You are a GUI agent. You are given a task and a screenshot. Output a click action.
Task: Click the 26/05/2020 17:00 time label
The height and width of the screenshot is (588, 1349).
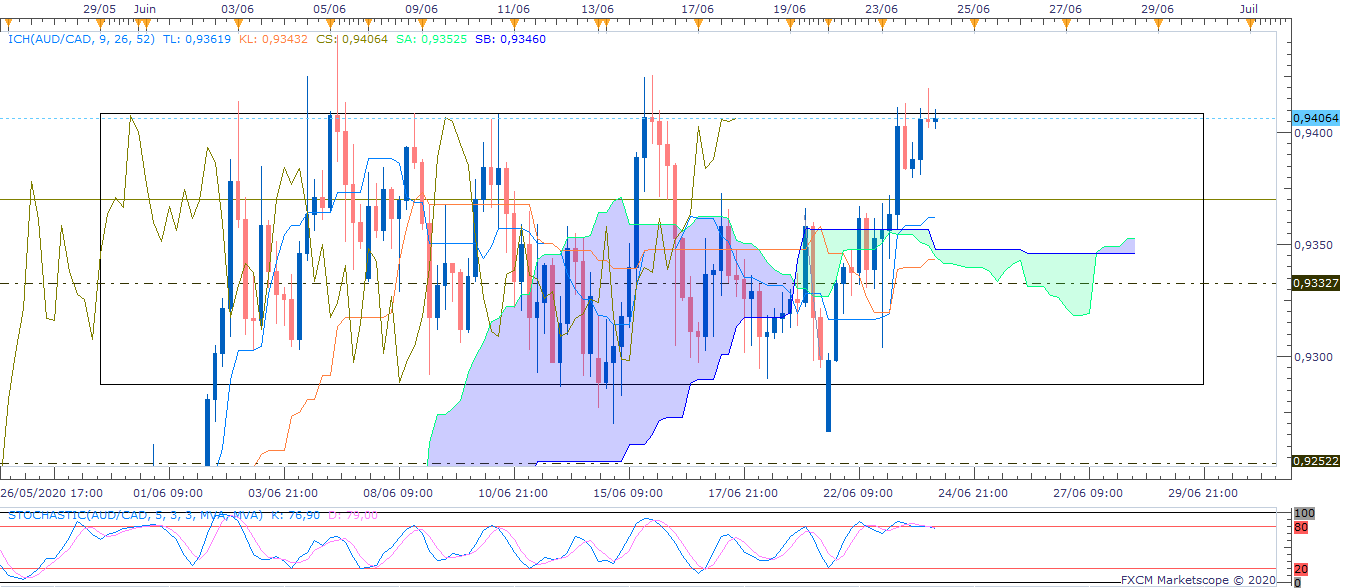[49, 492]
